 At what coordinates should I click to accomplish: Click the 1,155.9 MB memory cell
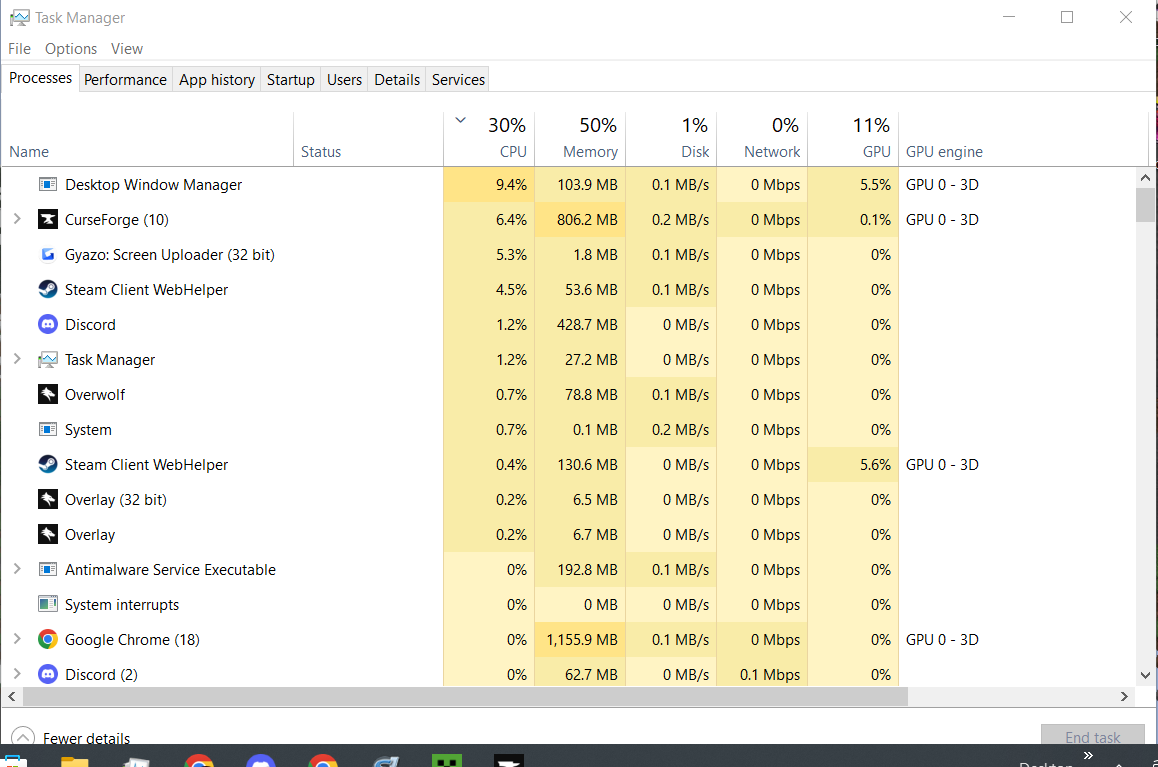pyautogui.click(x=580, y=639)
